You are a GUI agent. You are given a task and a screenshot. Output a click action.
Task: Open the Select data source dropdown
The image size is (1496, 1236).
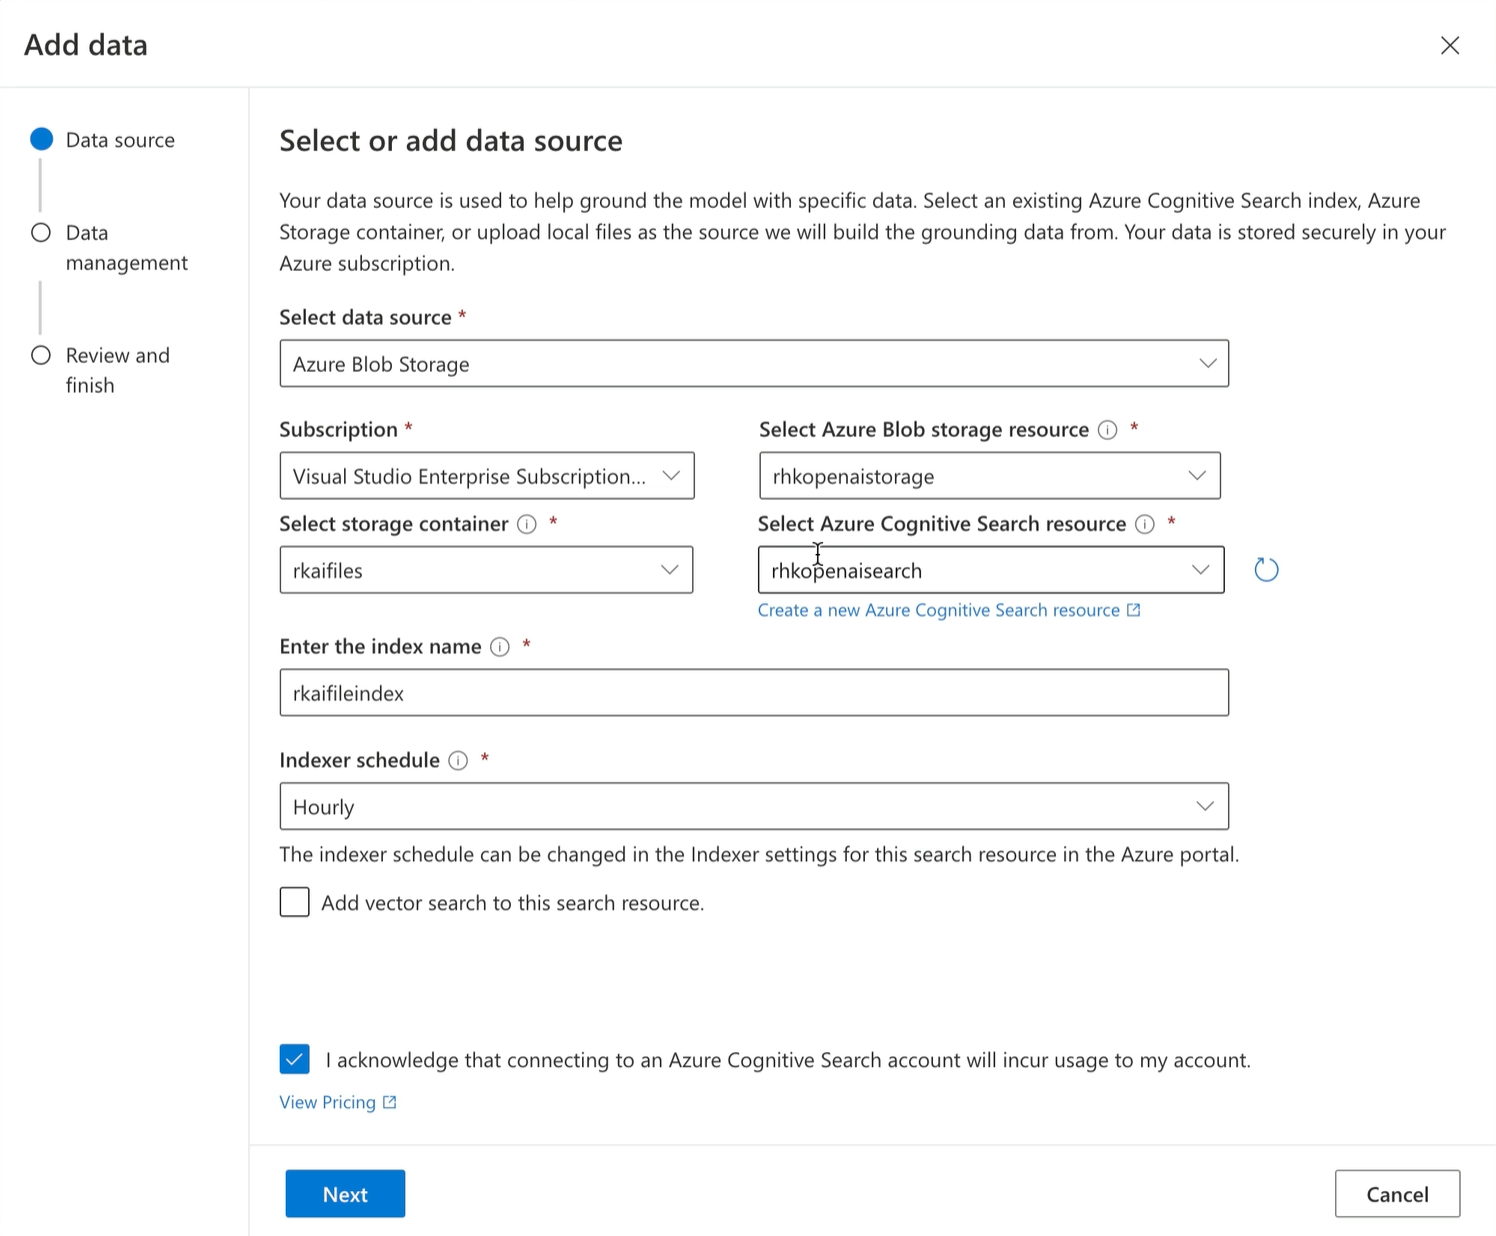pos(753,364)
